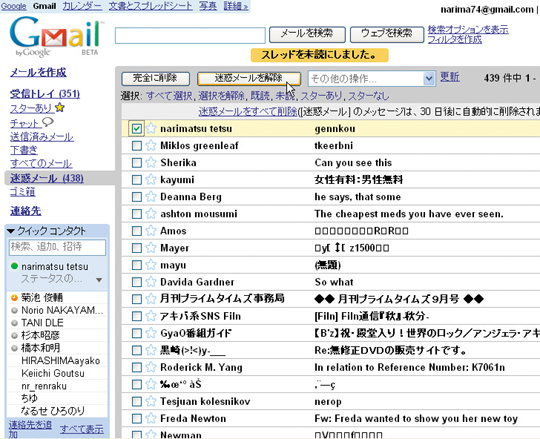Star the Freda Newton message
The image size is (540, 439).
(x=151, y=418)
